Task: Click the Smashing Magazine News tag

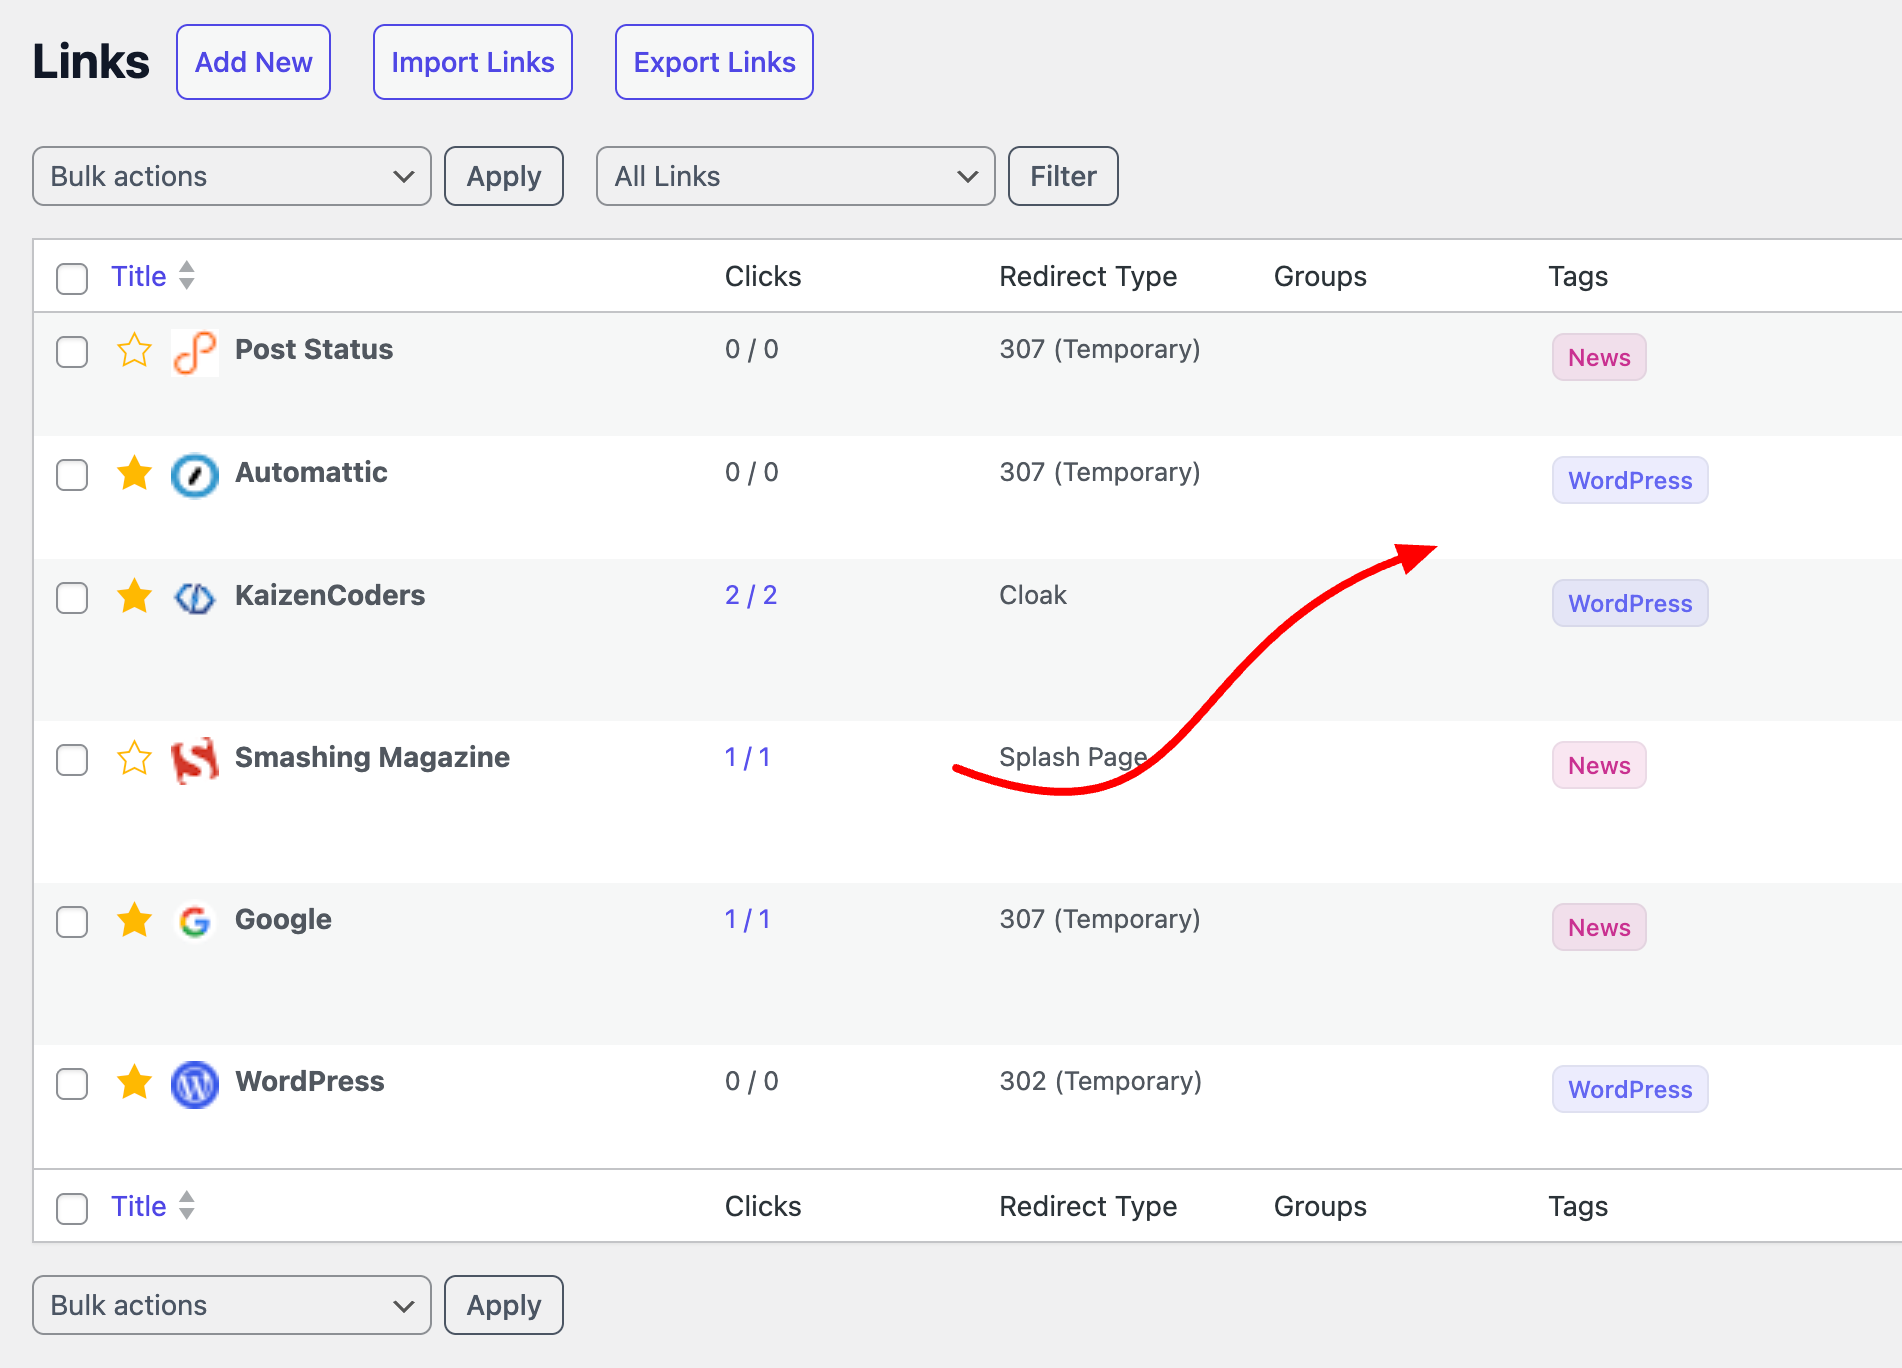Action: [1599, 765]
